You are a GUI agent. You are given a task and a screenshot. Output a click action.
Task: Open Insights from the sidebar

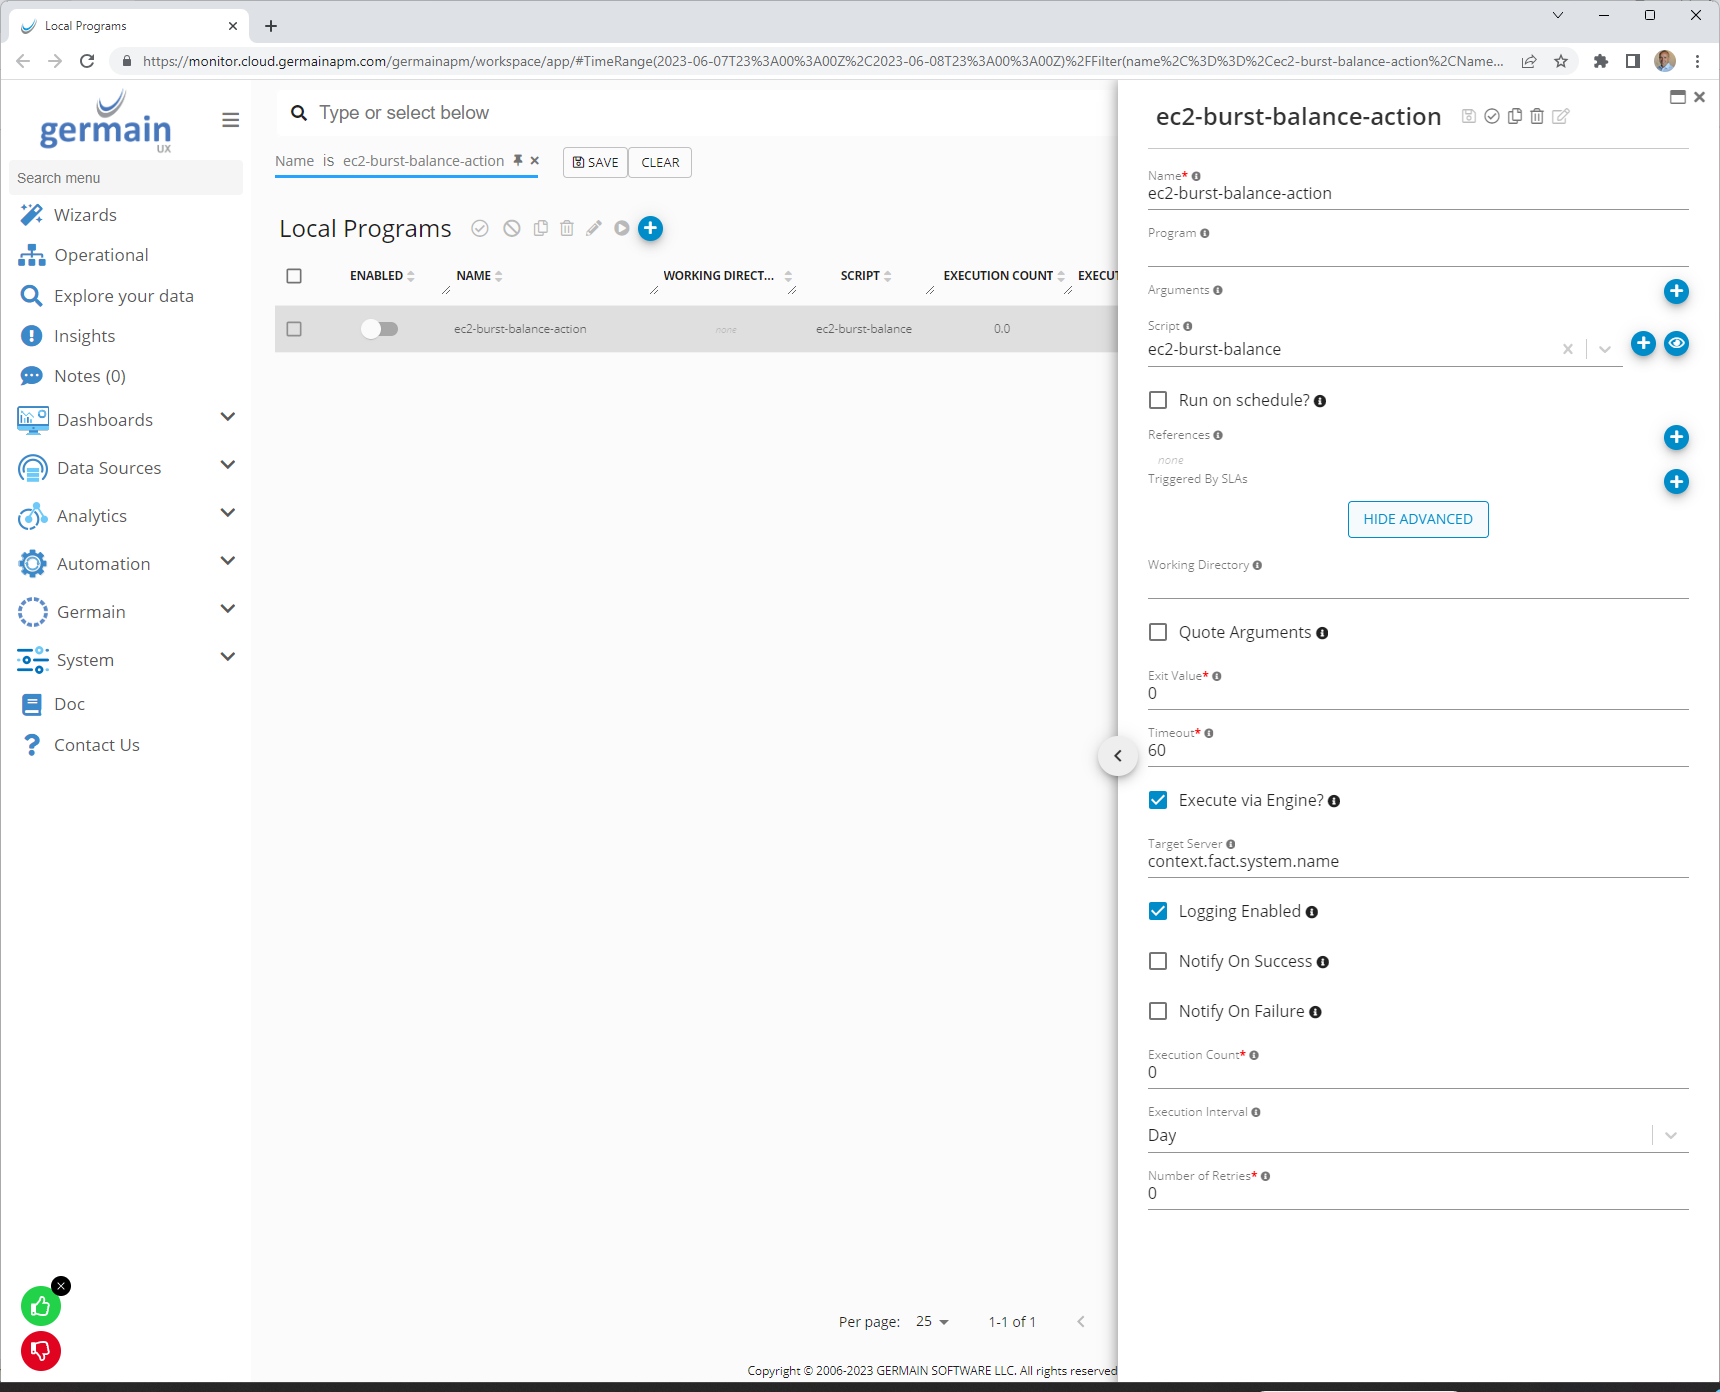coord(84,336)
